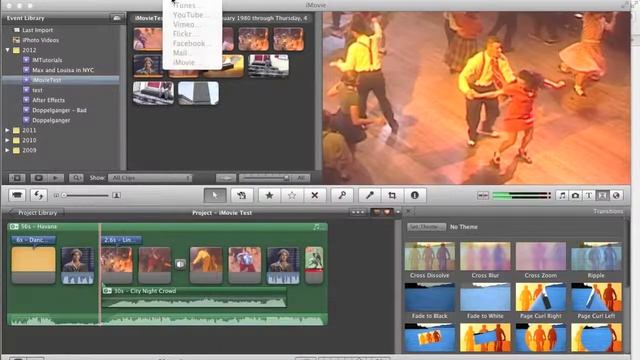Click the edit tool button next to the arrow
Screen dimensions: 640x360
tap(242, 196)
